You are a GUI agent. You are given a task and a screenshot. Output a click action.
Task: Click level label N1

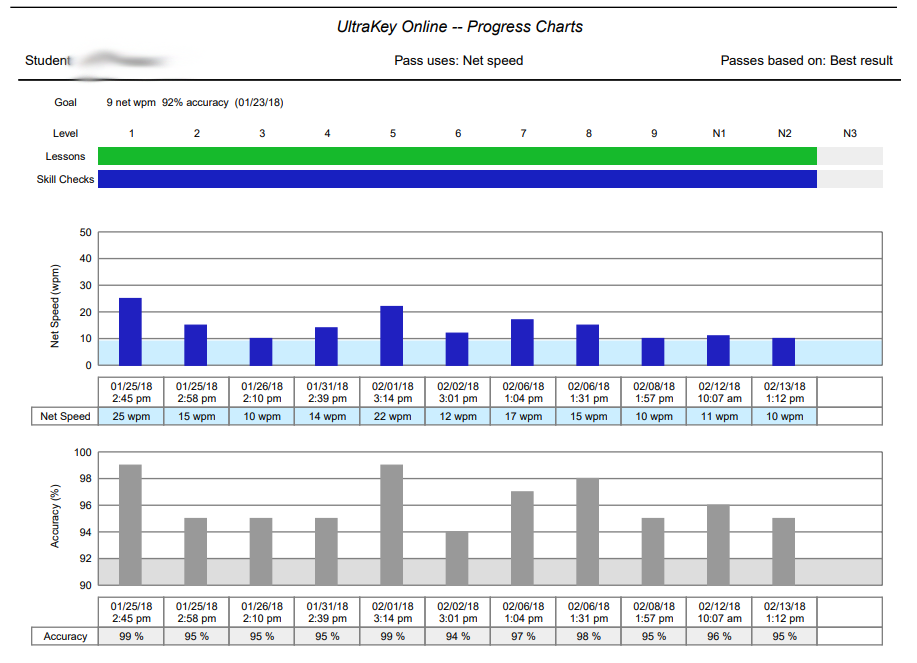click(719, 133)
